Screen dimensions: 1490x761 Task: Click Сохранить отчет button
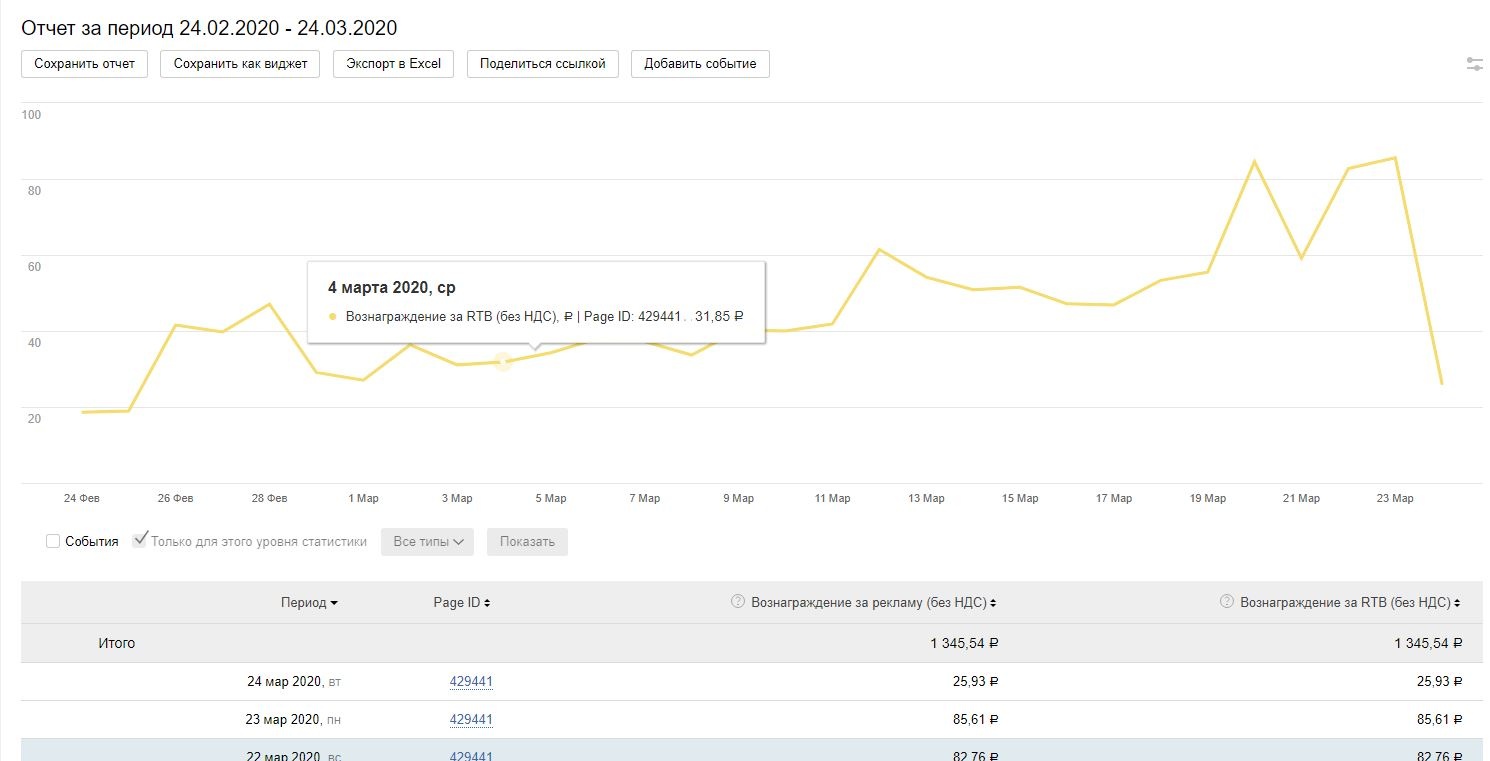point(84,64)
